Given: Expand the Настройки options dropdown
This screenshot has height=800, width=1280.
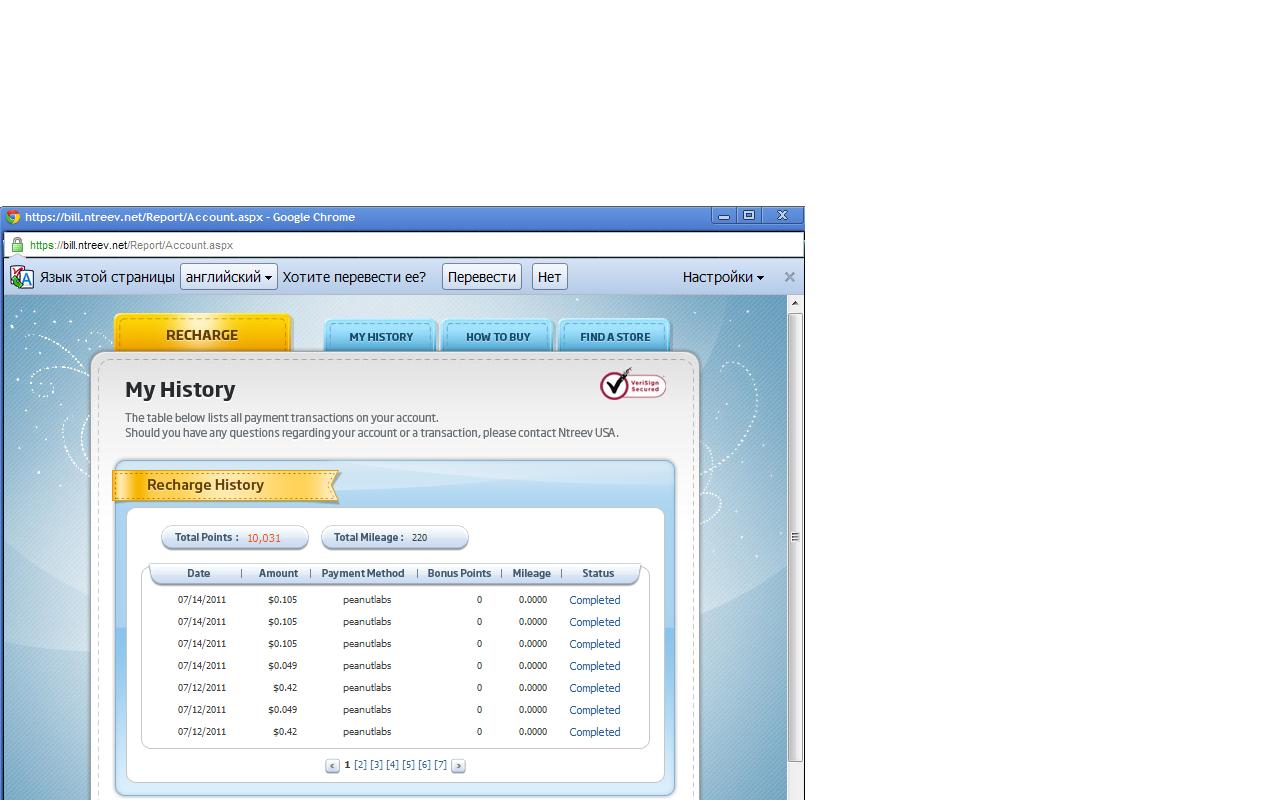Looking at the screenshot, I should (723, 277).
